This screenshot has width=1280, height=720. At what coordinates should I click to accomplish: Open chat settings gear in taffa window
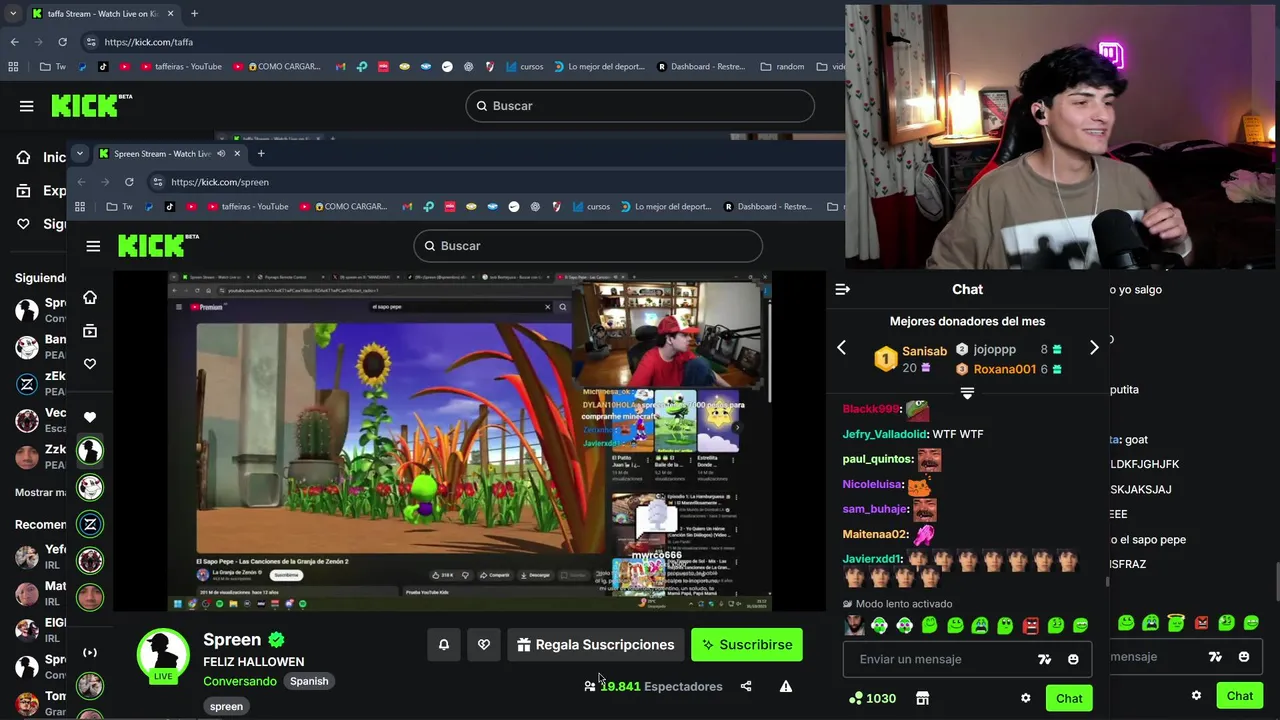[1196, 695]
